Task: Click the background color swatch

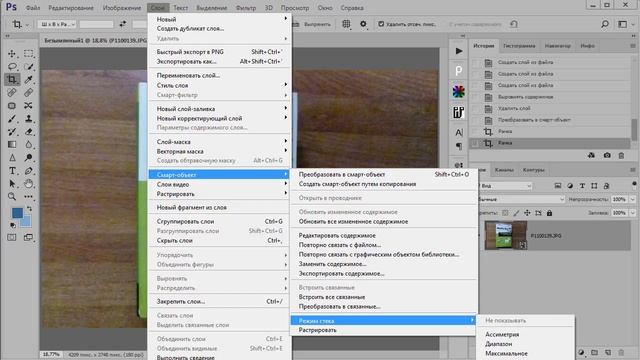Action: click(27, 222)
